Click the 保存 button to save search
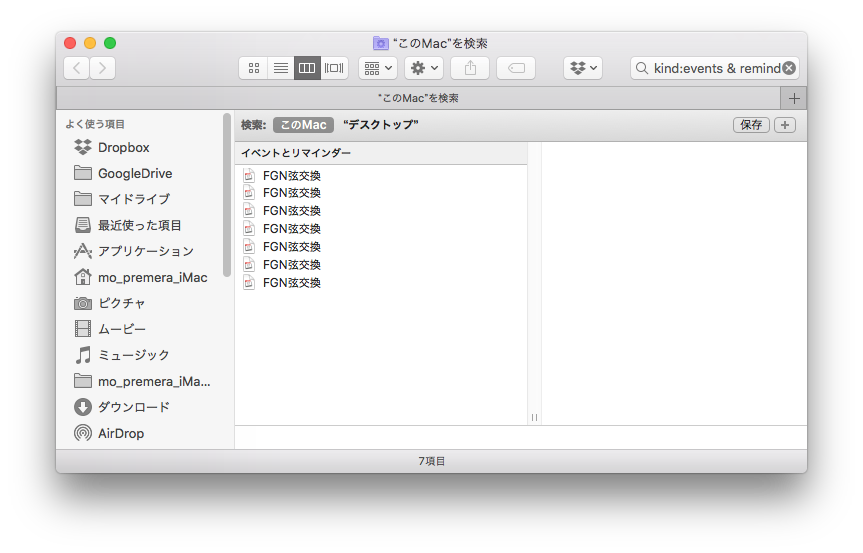Image resolution: width=863 pixels, height=553 pixels. point(751,125)
